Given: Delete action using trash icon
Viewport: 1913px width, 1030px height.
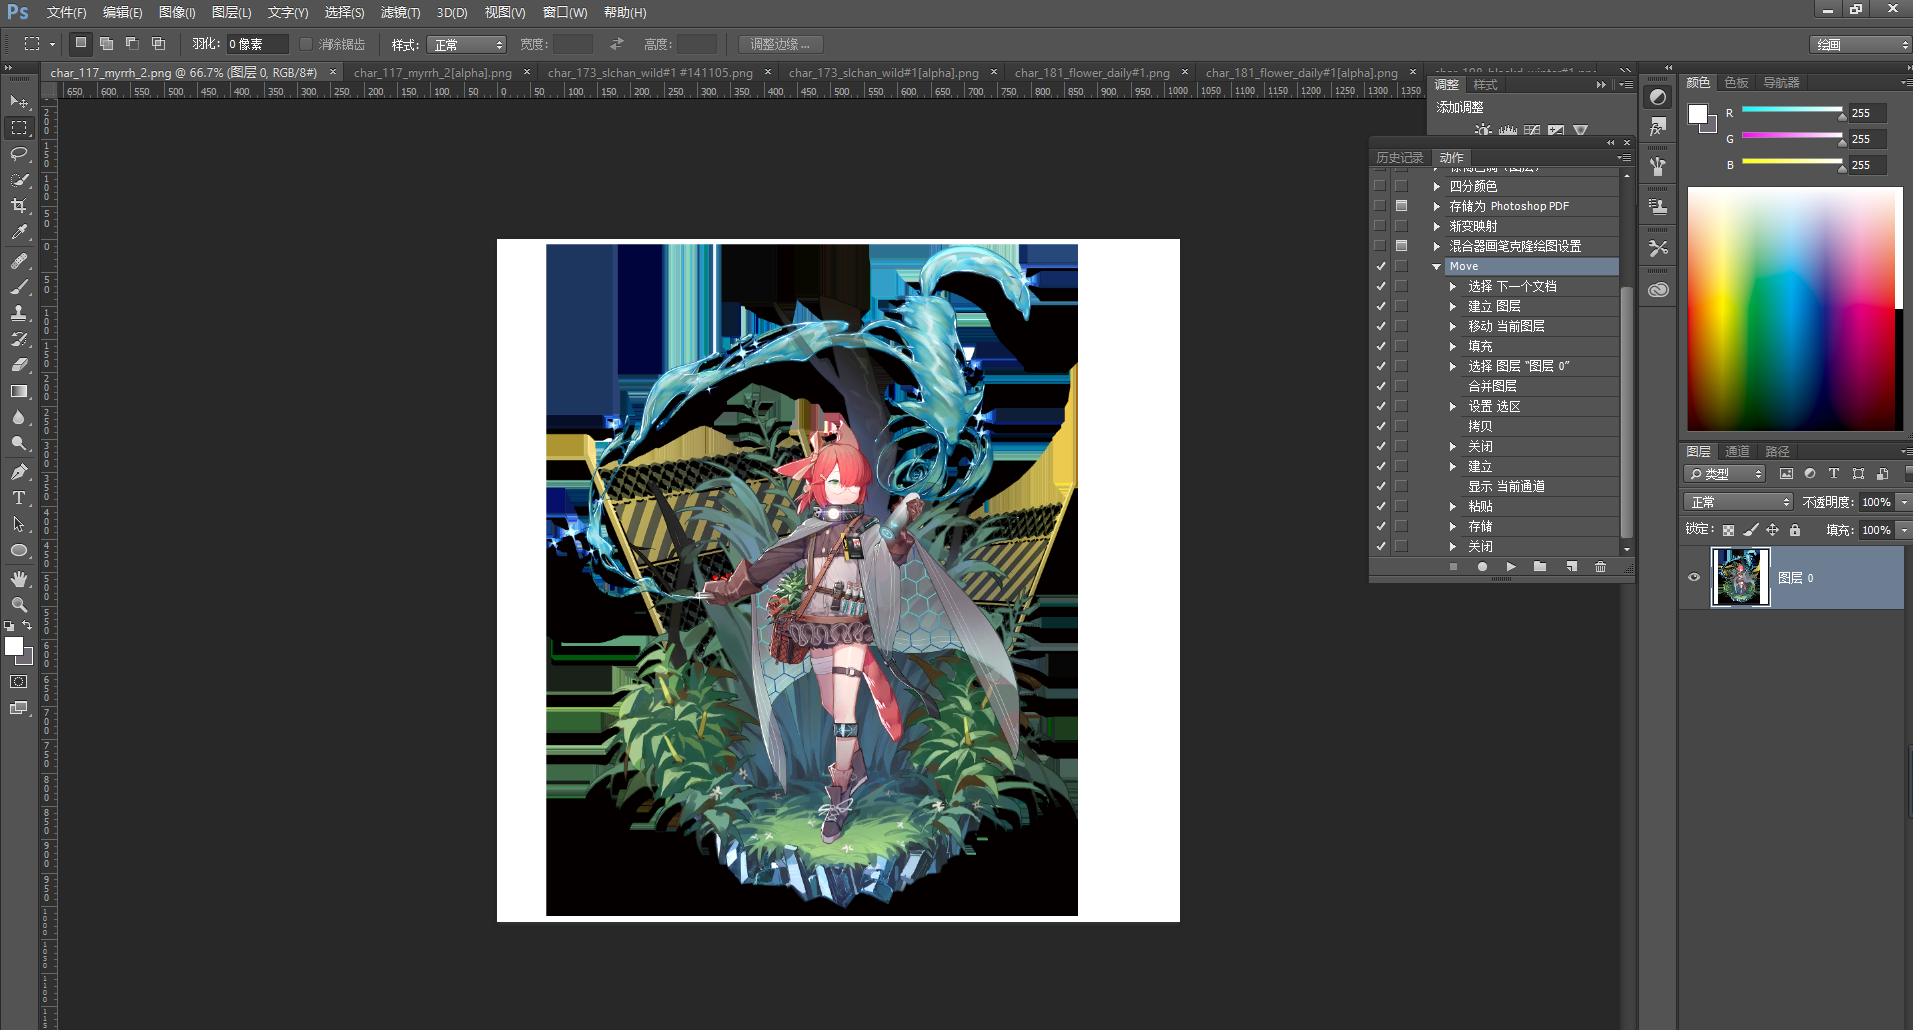Looking at the screenshot, I should tap(1600, 567).
